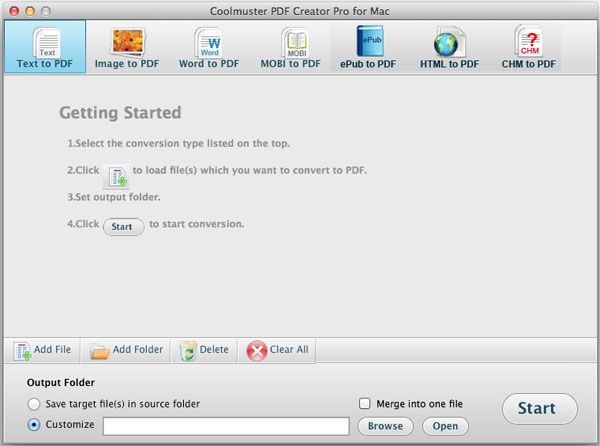This screenshot has height=446, width=600.
Task: Click the Add File toolbar button
Action: click(42, 350)
